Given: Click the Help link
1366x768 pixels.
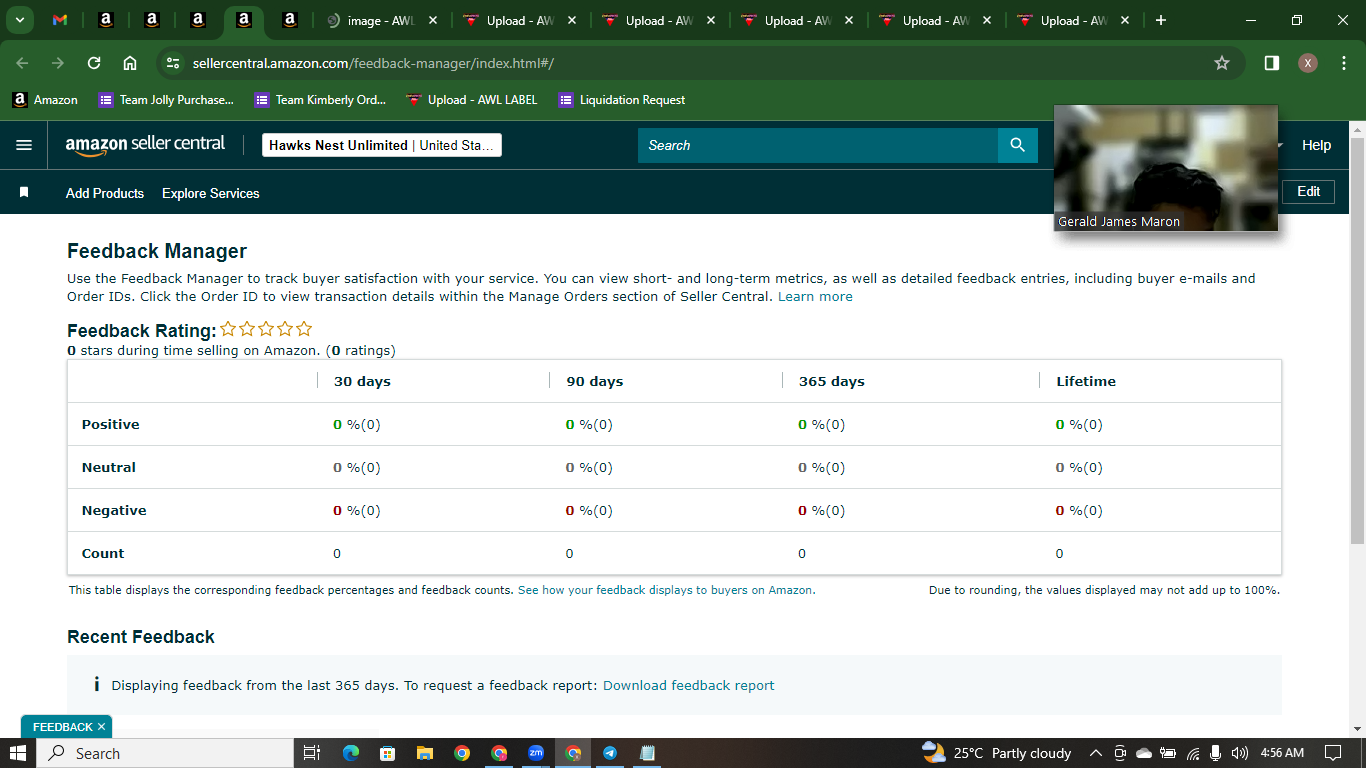Looking at the screenshot, I should tap(1316, 145).
